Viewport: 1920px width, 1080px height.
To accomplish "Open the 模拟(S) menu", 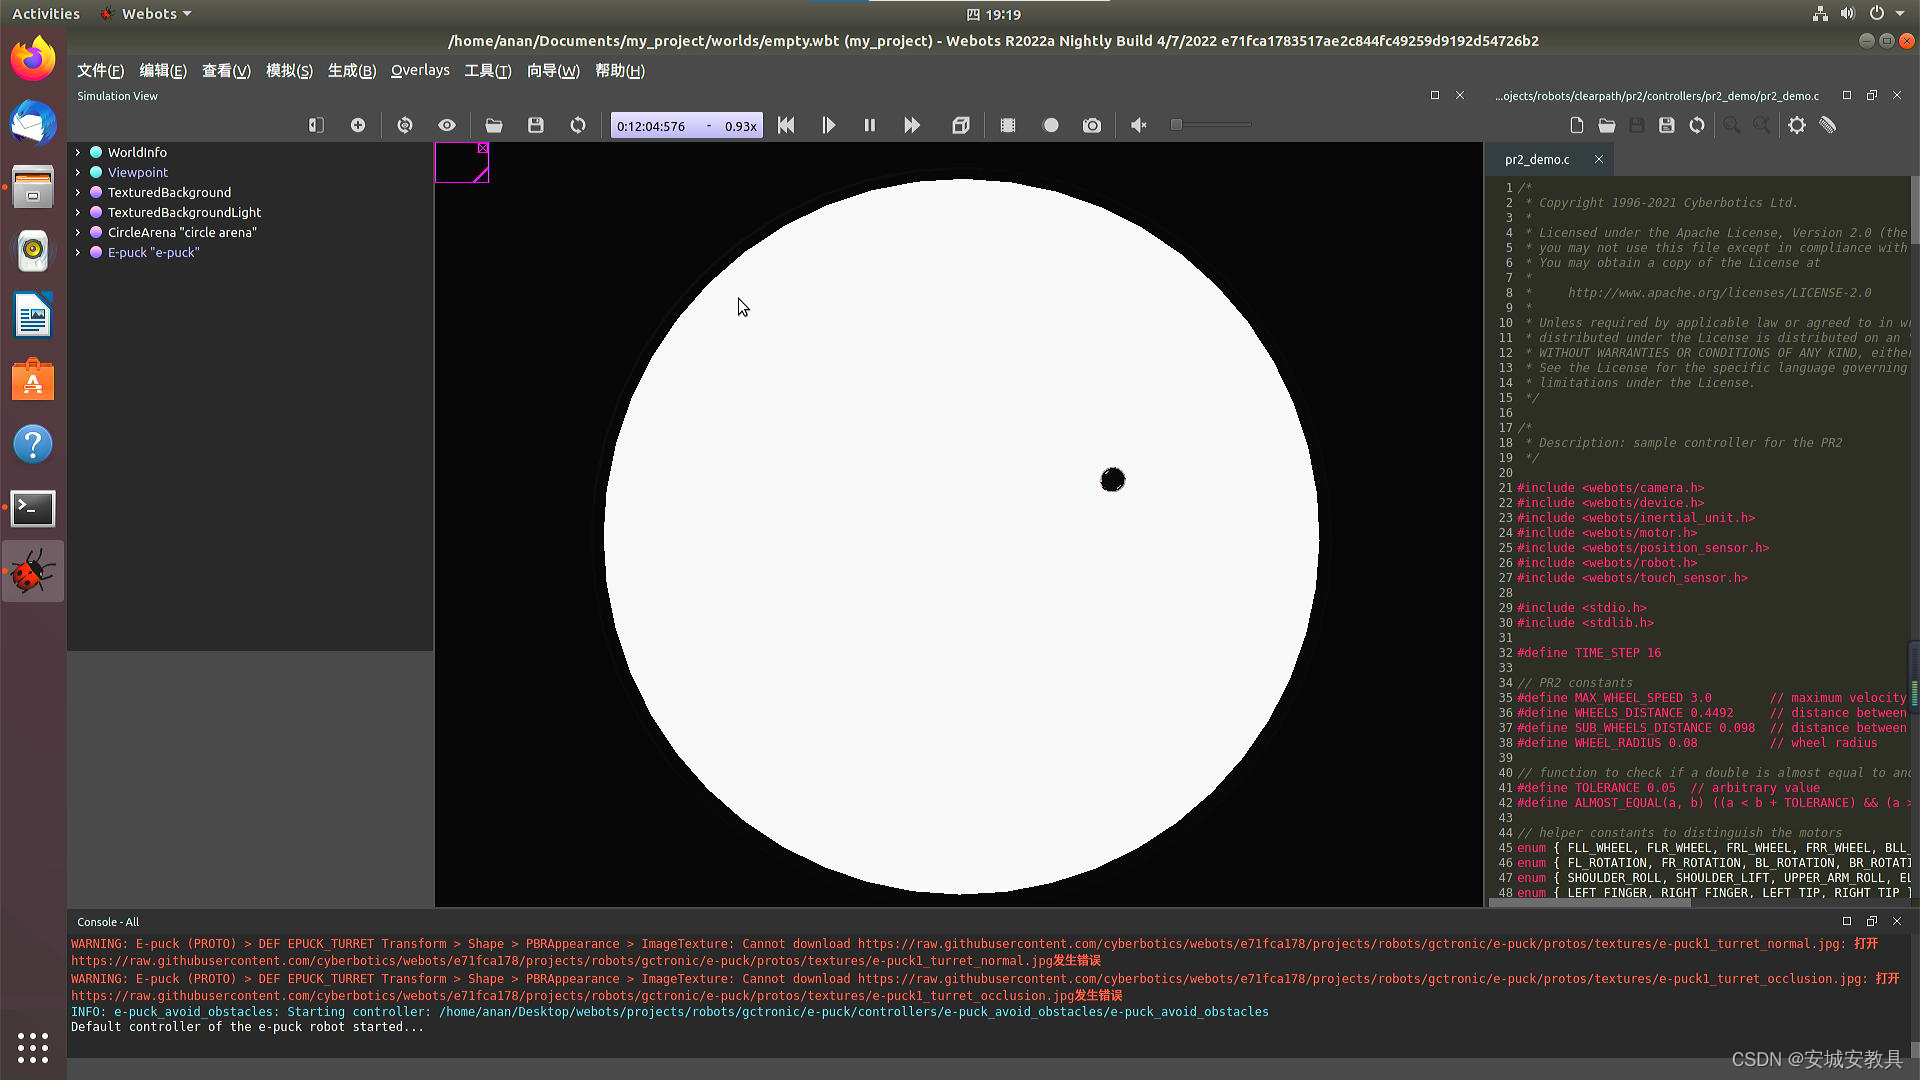I will (289, 71).
